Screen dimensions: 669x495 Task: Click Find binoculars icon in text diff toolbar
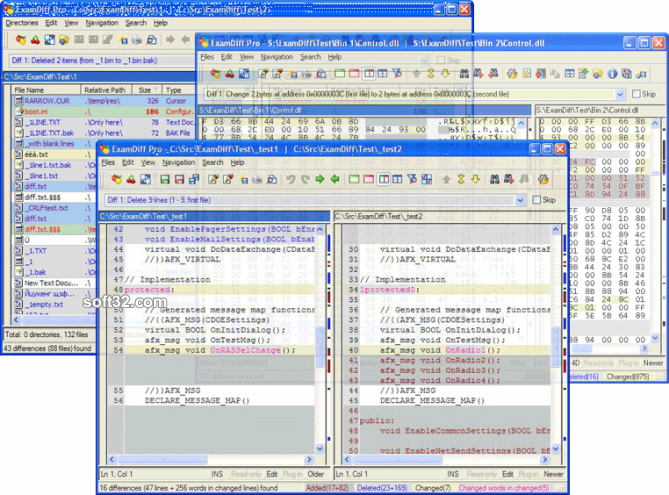click(x=494, y=179)
